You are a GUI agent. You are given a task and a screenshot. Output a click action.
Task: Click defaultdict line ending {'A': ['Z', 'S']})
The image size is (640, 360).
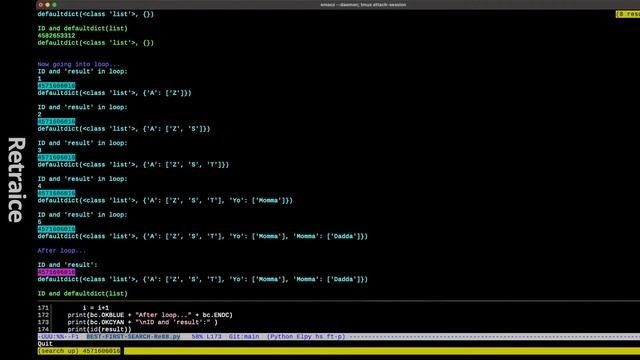point(124,129)
